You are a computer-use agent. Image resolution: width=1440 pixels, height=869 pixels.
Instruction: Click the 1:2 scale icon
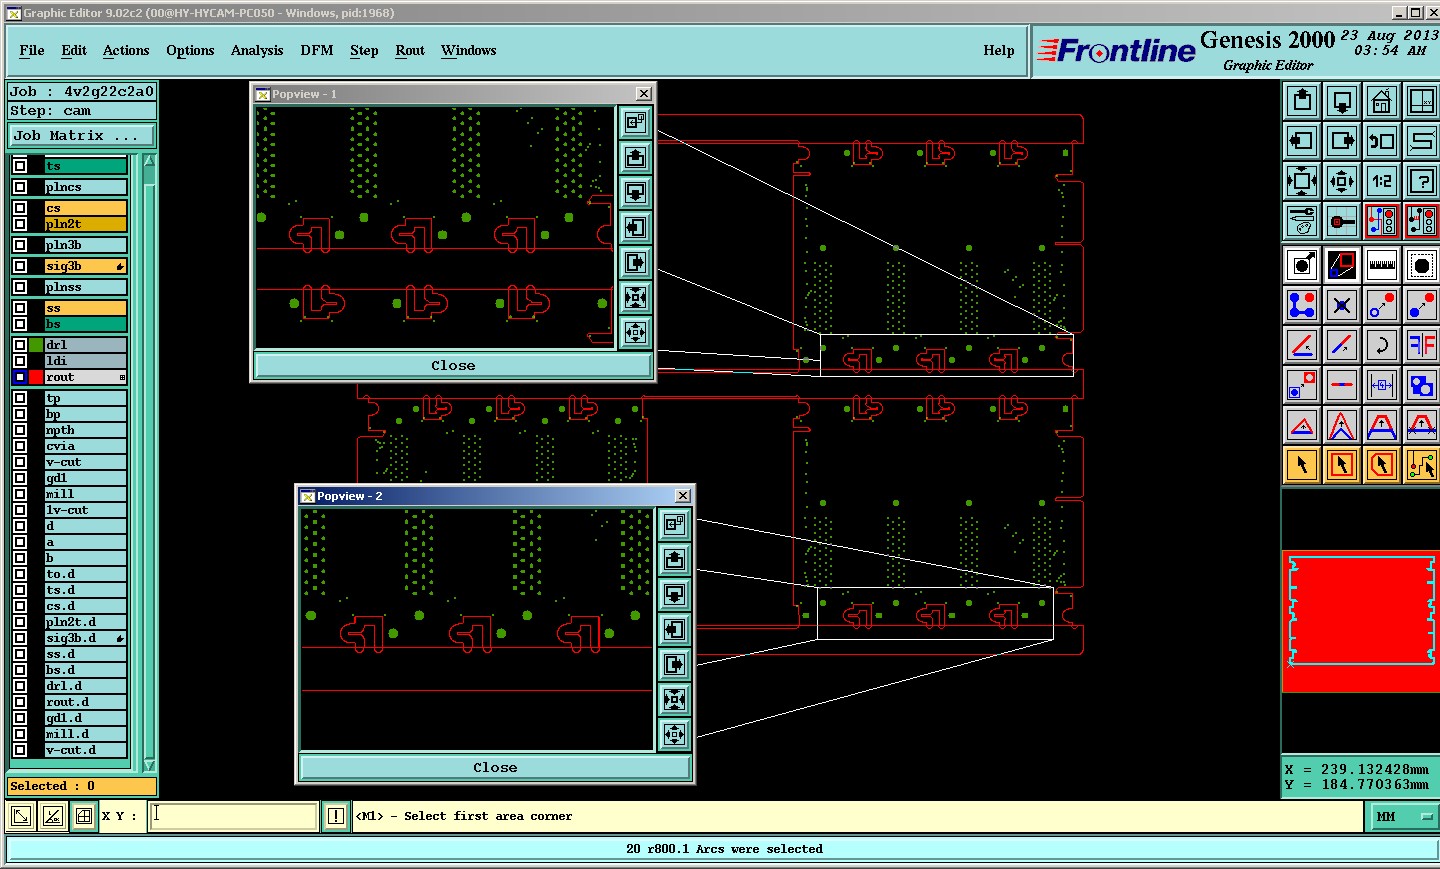click(x=1382, y=181)
